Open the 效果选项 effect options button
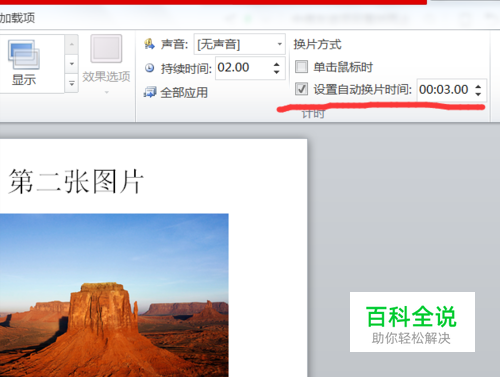500x377 pixels. pos(106,64)
